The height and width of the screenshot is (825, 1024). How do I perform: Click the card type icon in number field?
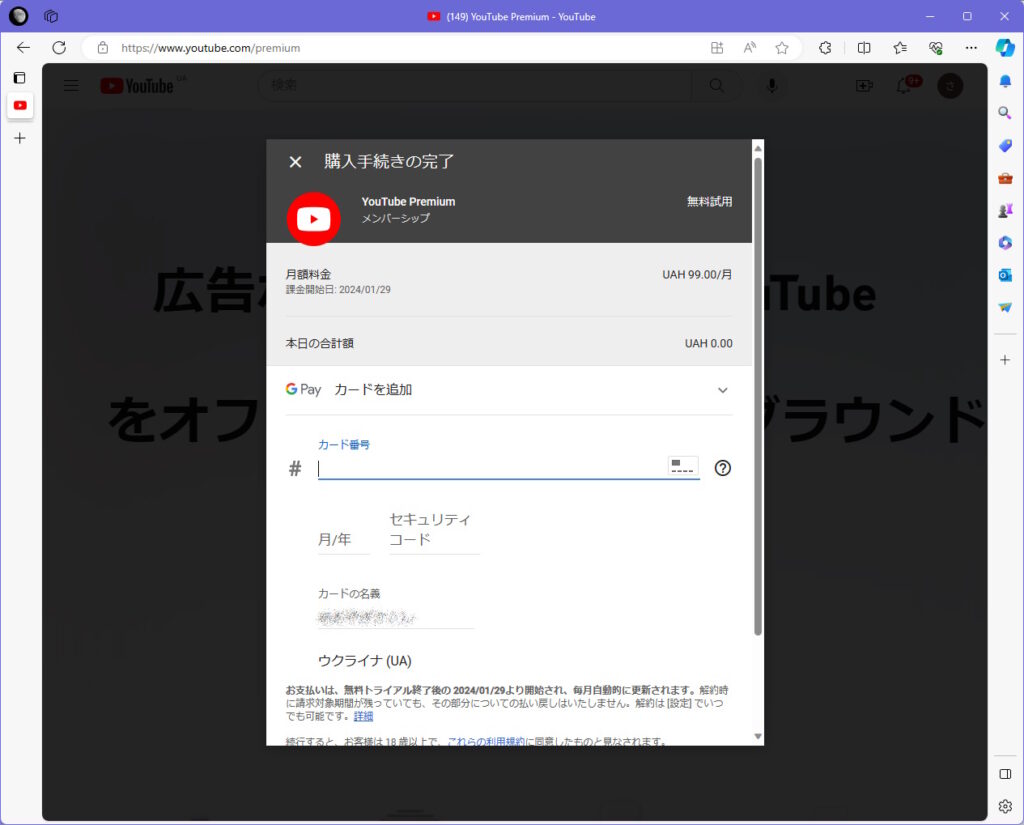coord(683,466)
